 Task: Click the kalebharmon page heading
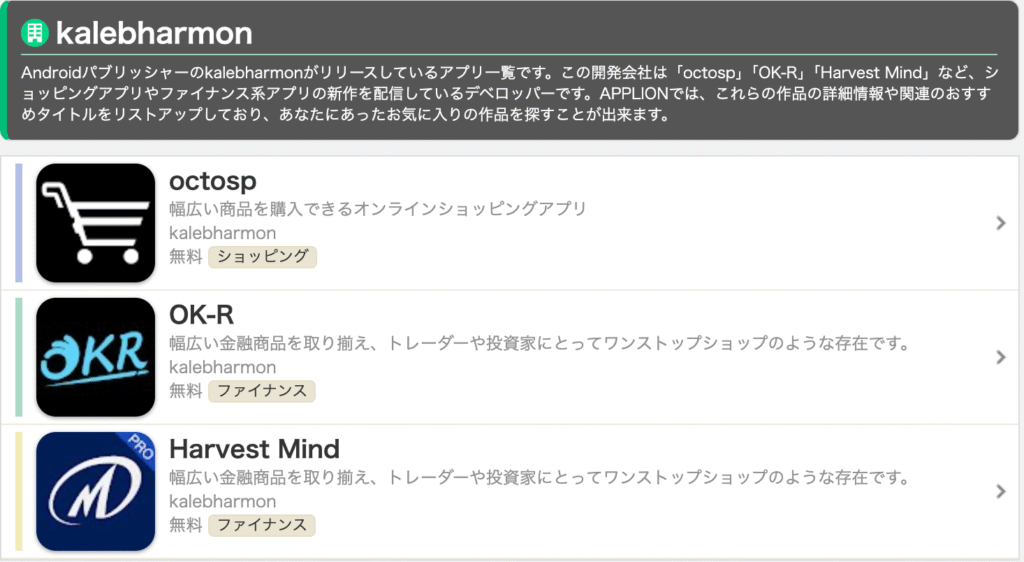click(154, 33)
